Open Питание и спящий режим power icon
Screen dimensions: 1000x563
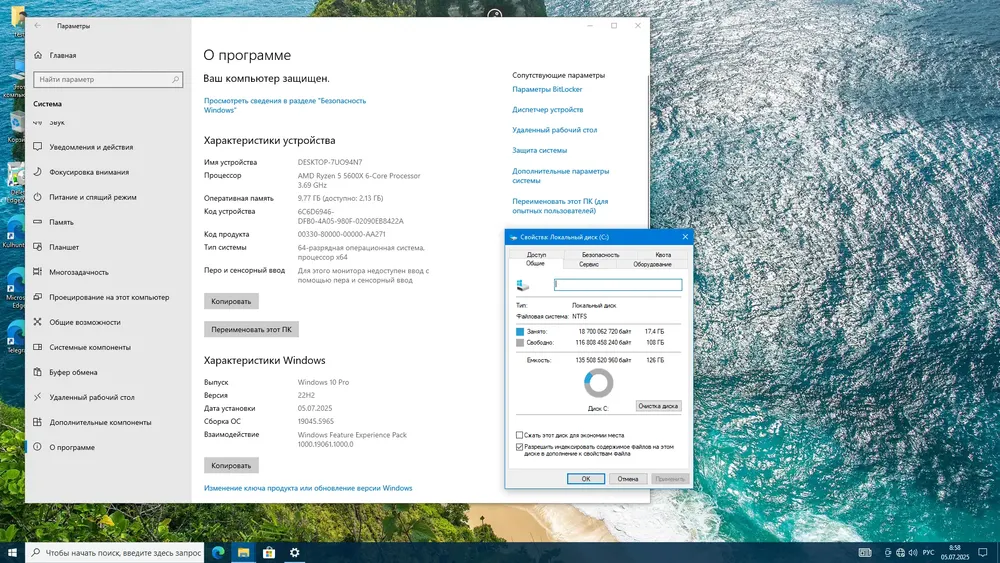[38, 197]
